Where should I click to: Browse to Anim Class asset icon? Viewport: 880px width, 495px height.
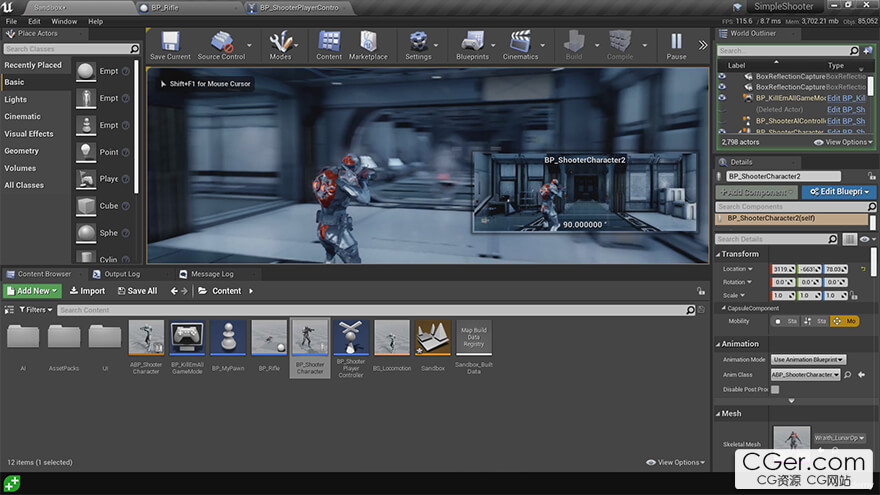(847, 374)
